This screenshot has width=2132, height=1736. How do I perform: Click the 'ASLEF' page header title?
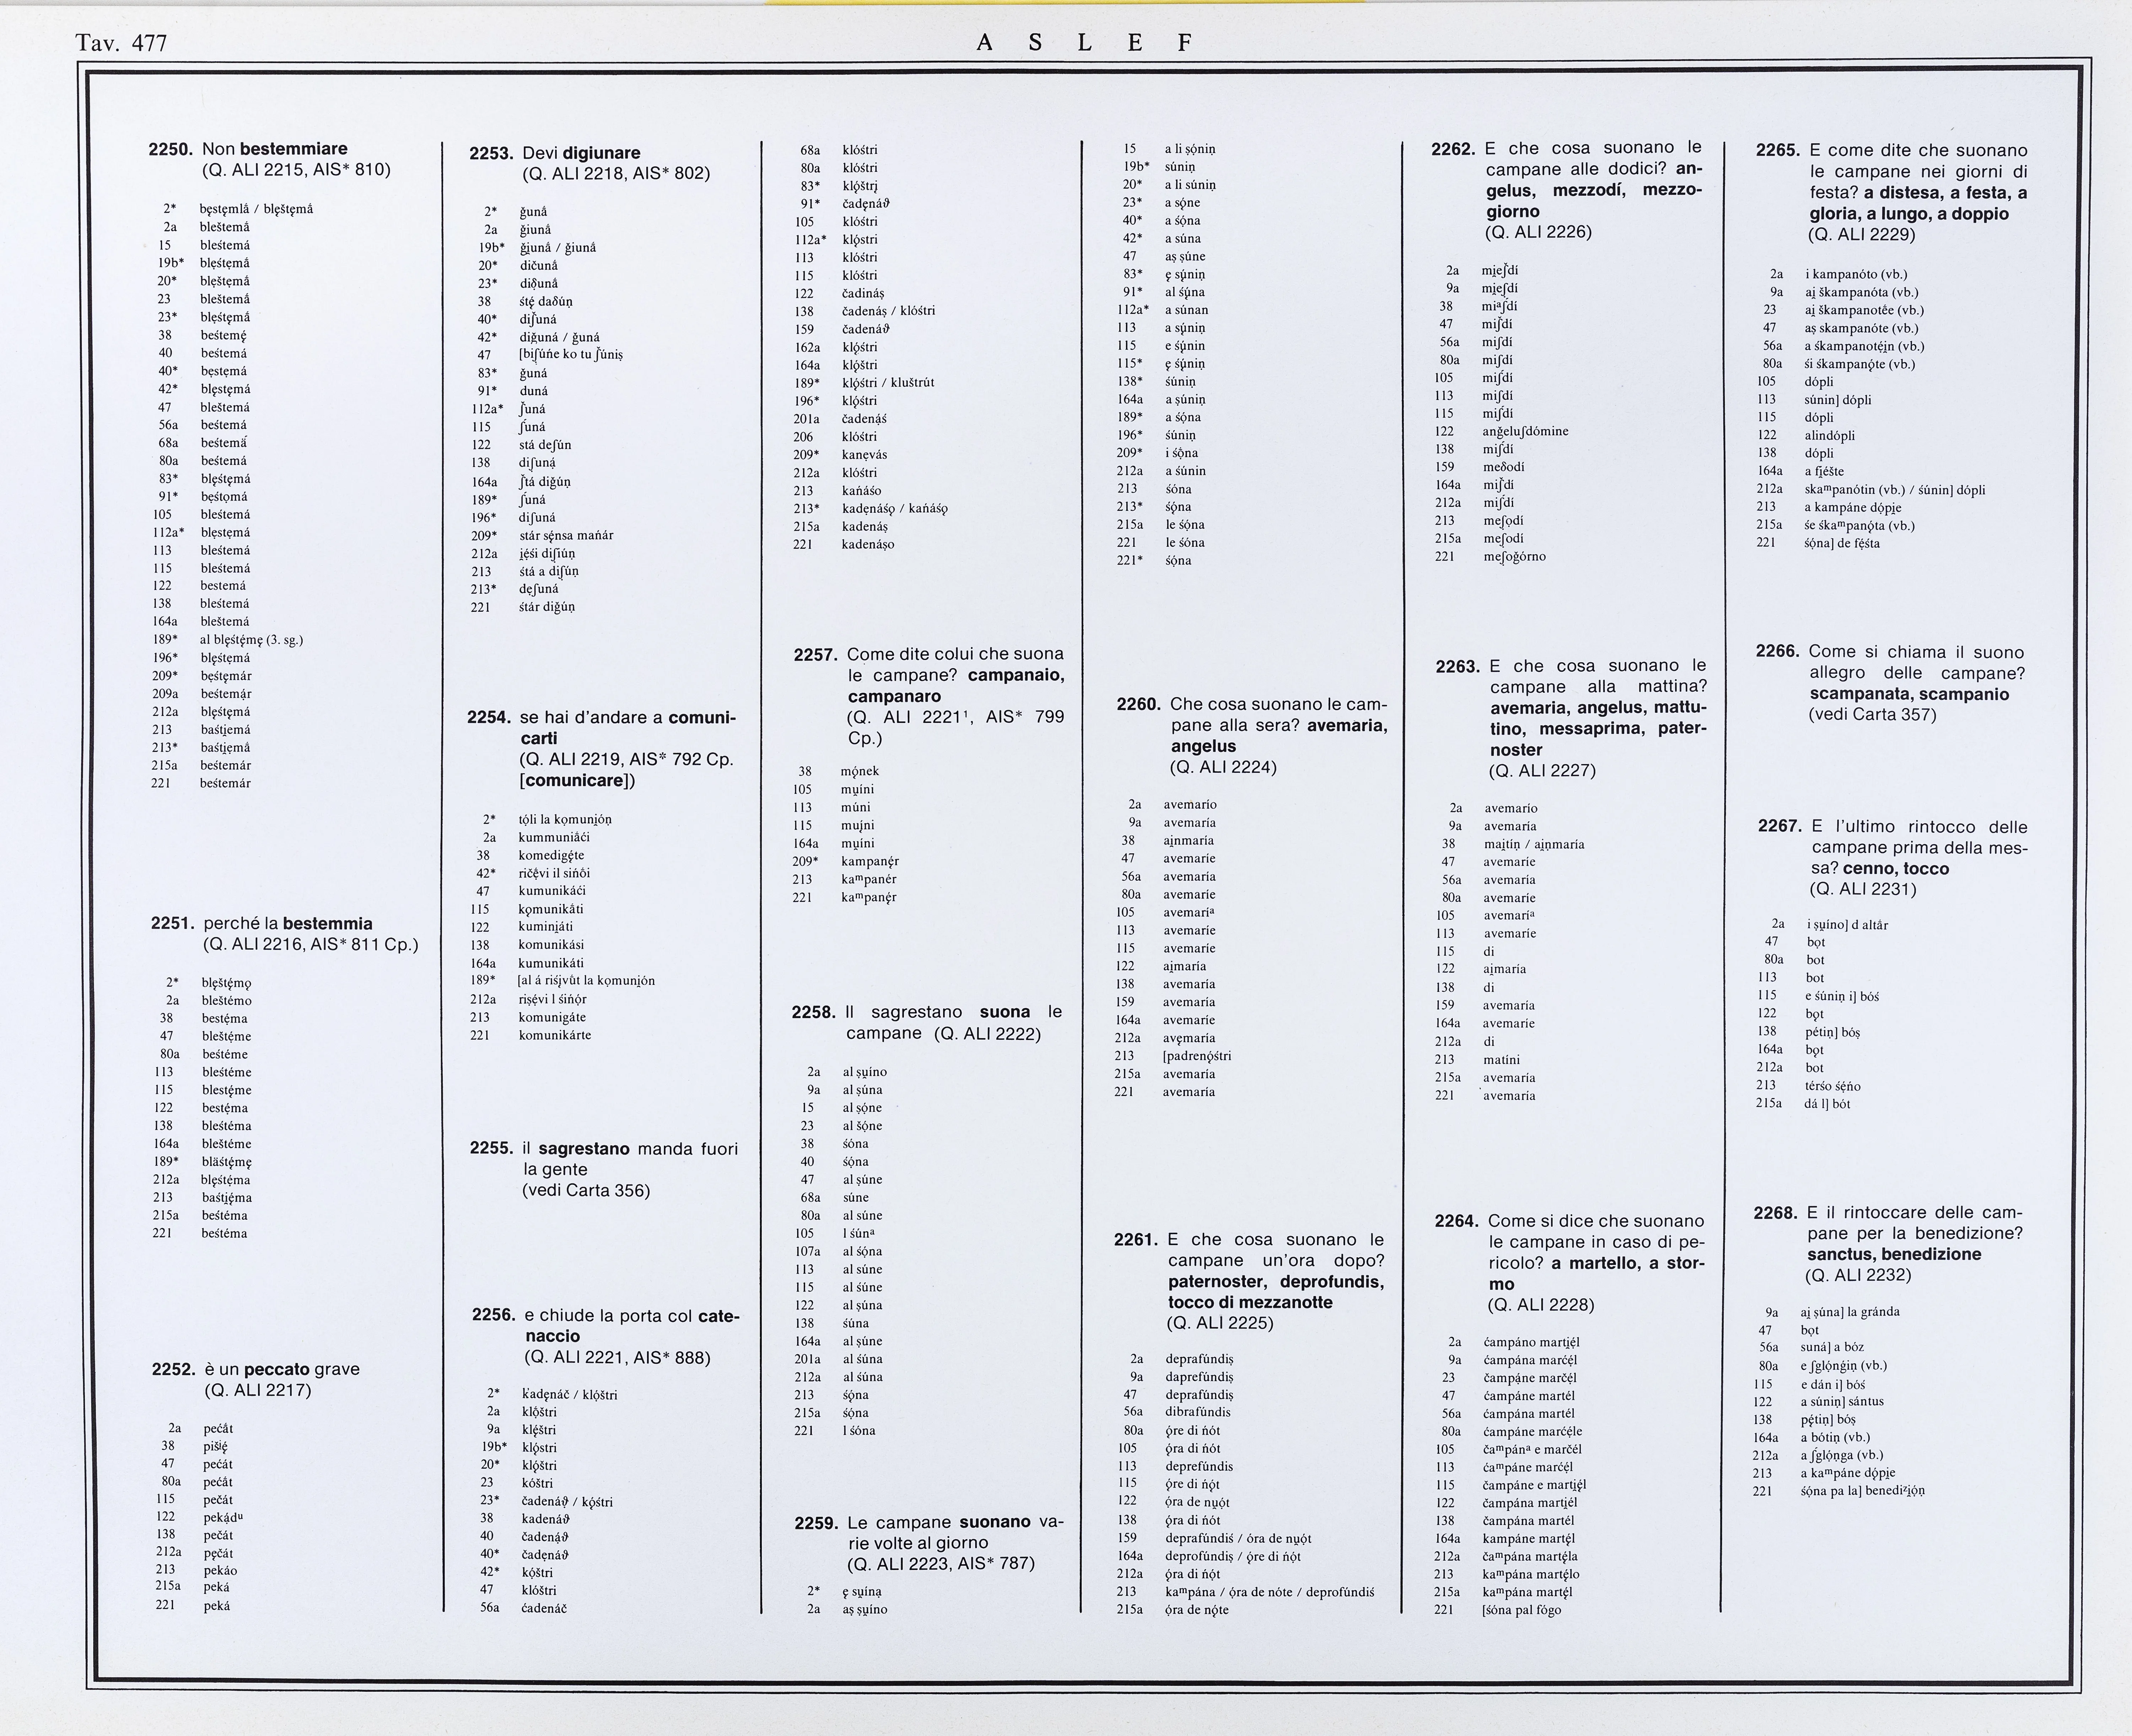pos(1084,42)
